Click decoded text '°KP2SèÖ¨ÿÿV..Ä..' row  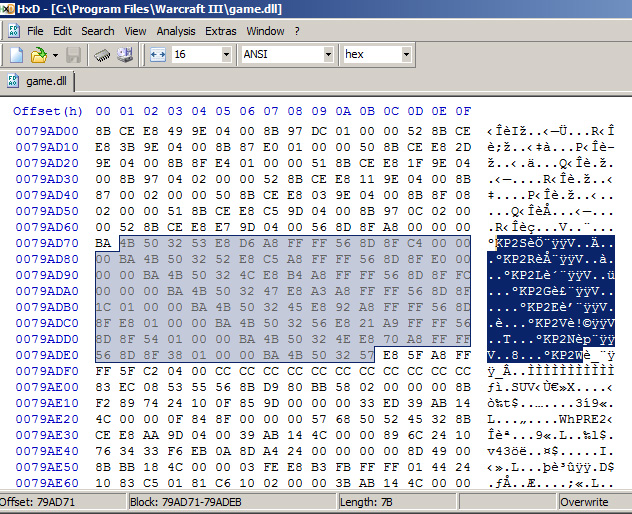551,243
